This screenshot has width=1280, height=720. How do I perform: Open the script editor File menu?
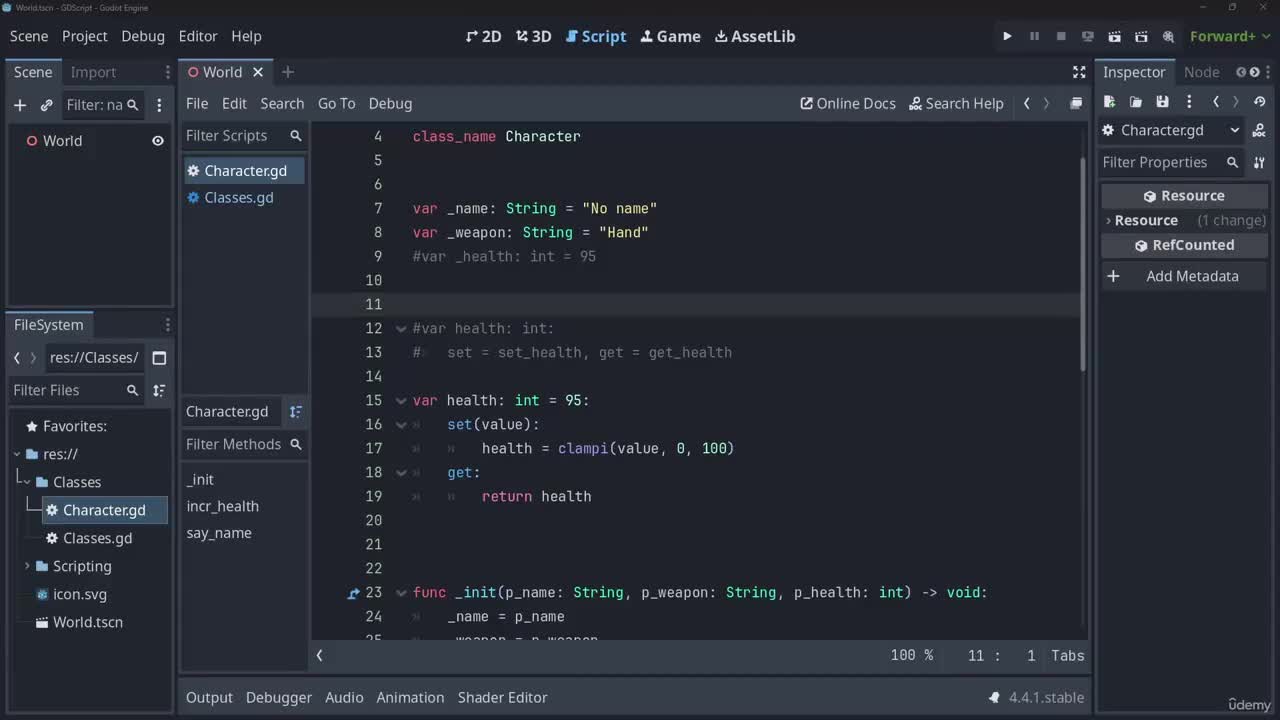[x=197, y=103]
